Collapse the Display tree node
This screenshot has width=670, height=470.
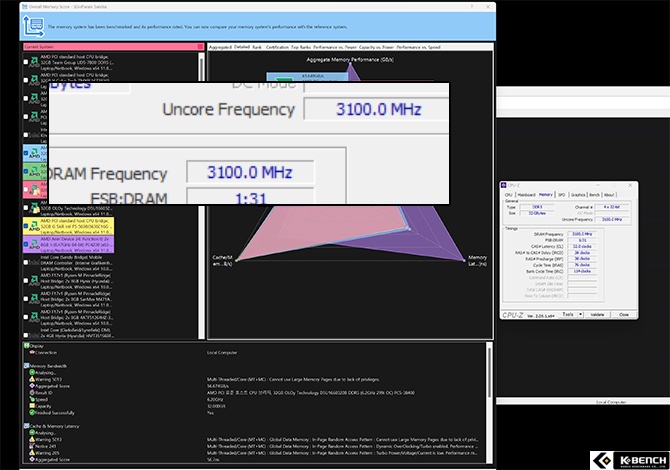(25, 346)
